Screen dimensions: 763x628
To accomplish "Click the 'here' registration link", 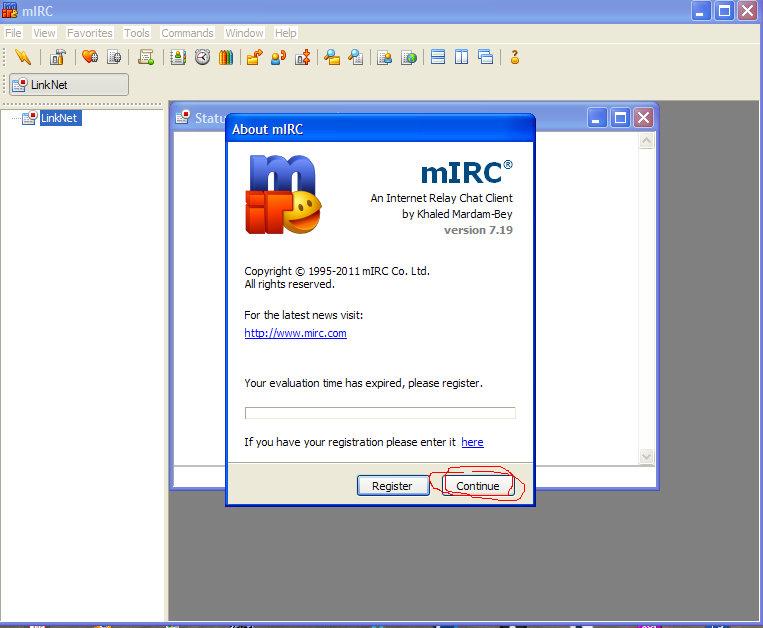I will [472, 442].
